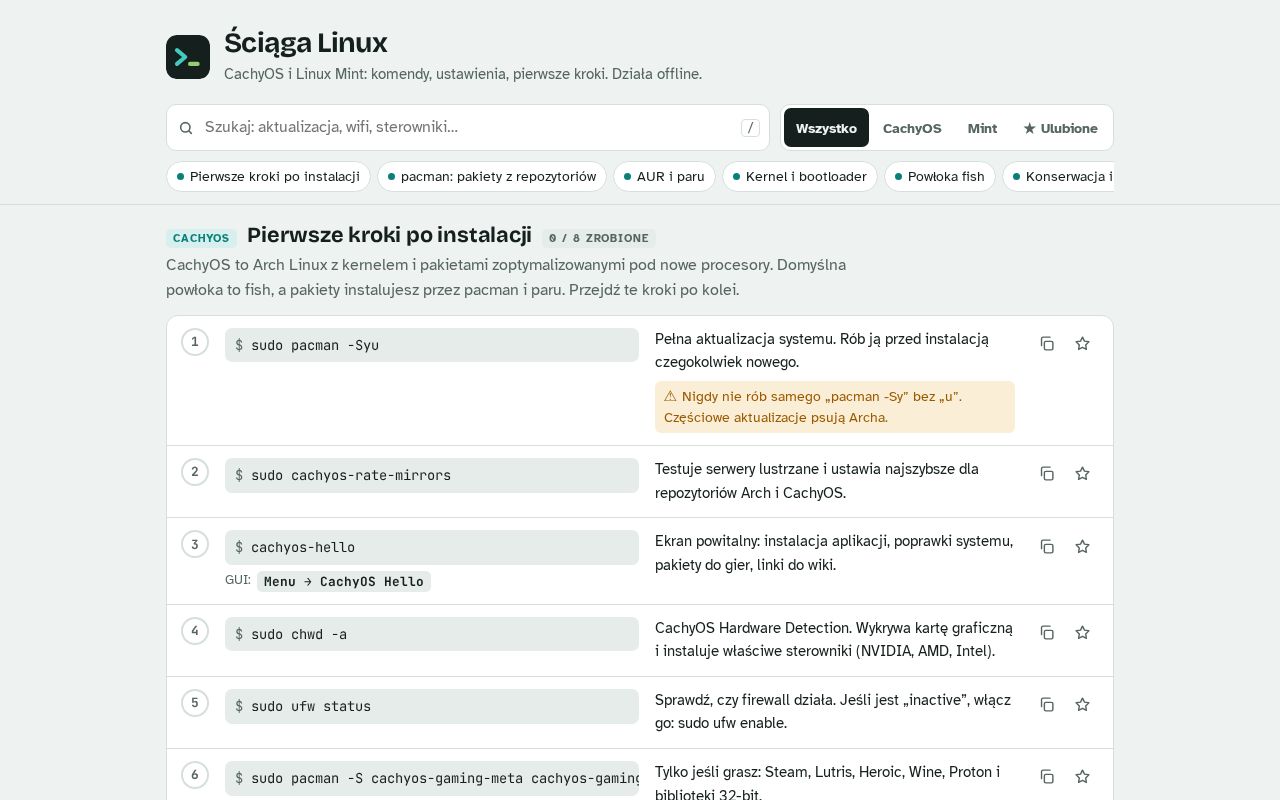This screenshot has width=1280, height=800.
Task: Check off step 4
Action: (195, 631)
